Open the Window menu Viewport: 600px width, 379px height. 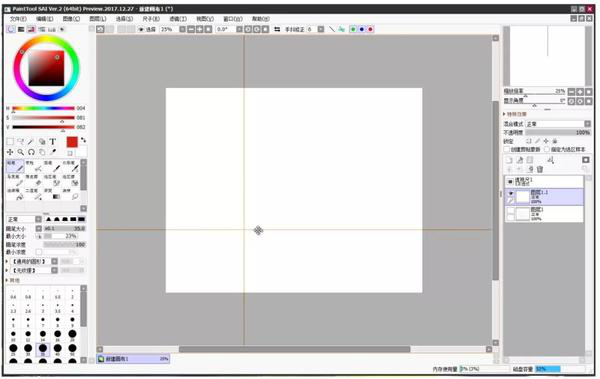233,19
